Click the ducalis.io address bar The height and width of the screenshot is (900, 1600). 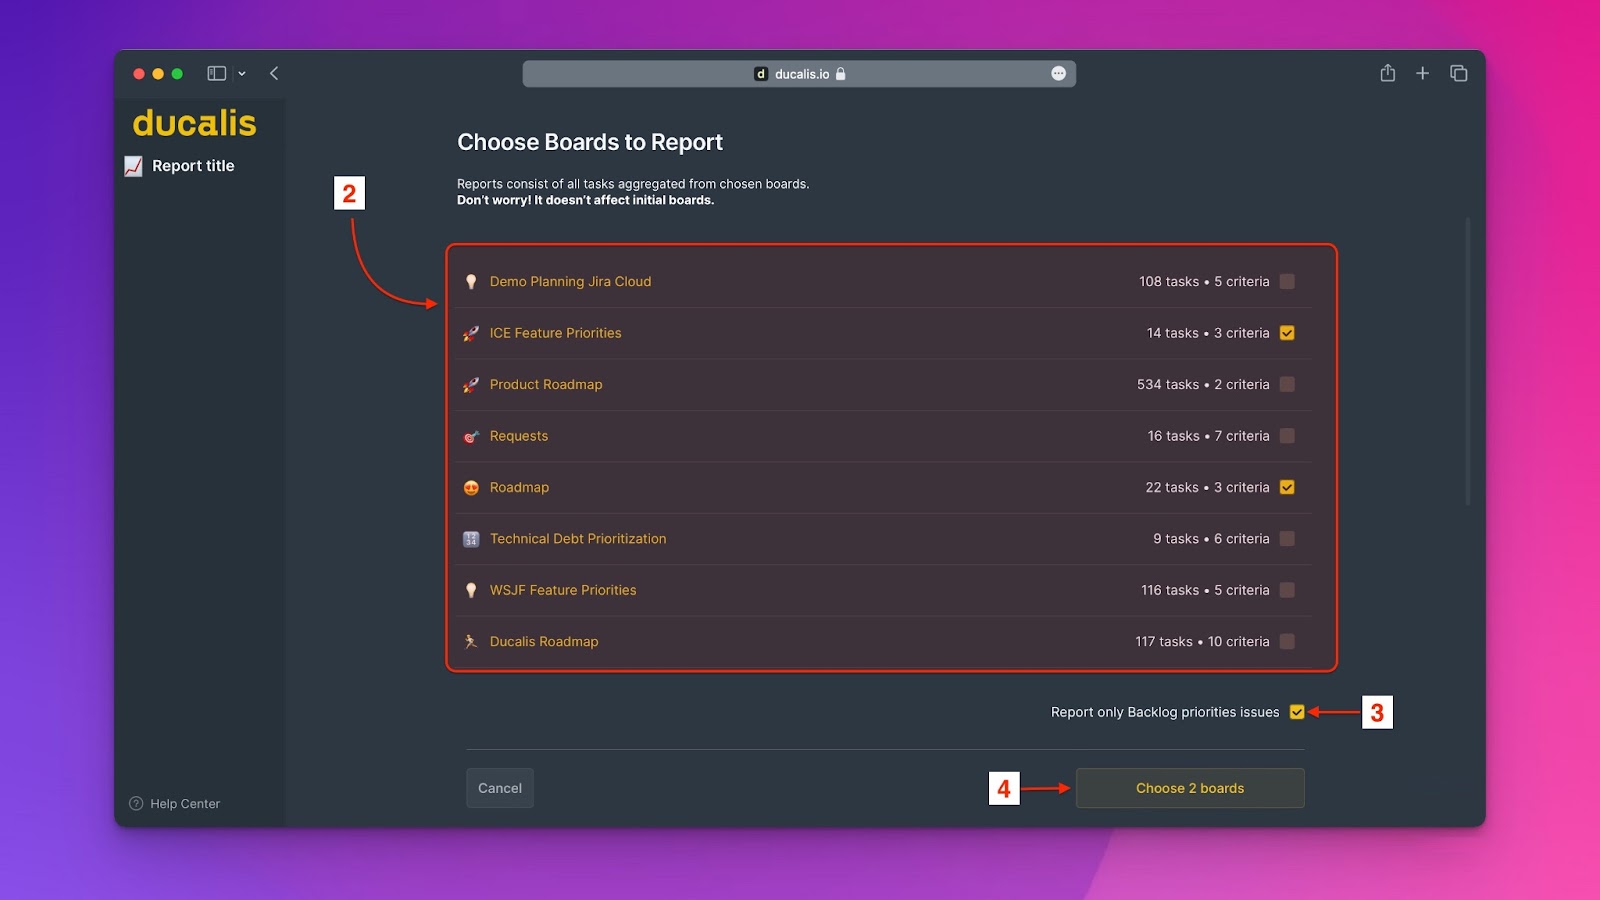[x=799, y=74]
